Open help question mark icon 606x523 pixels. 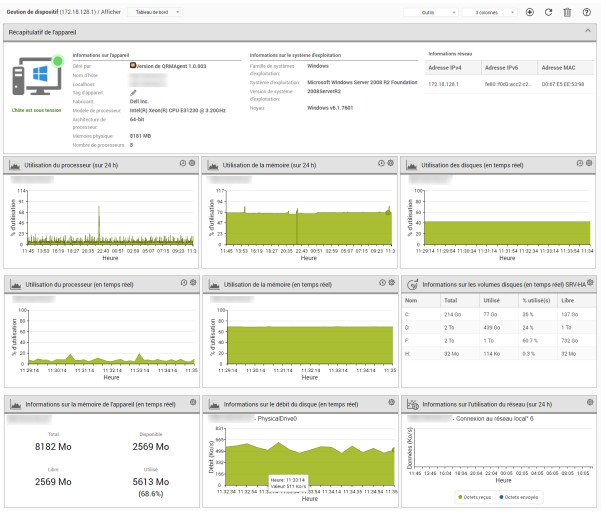click(587, 12)
